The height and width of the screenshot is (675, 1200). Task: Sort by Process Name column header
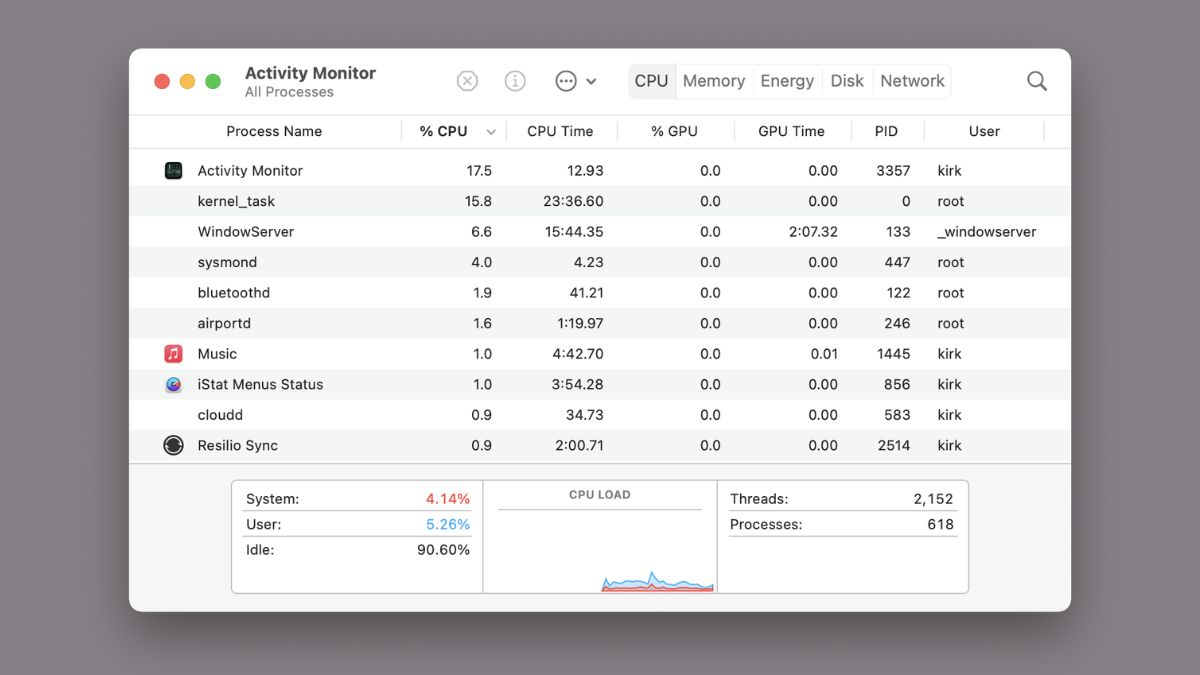click(x=274, y=131)
